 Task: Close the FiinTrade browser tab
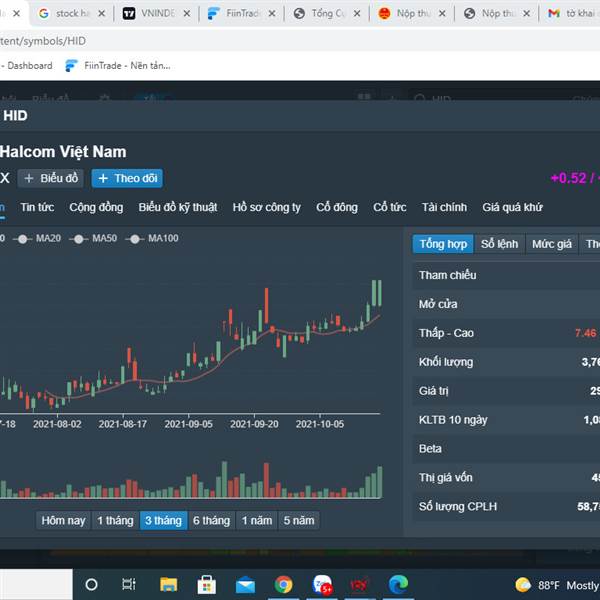272,14
